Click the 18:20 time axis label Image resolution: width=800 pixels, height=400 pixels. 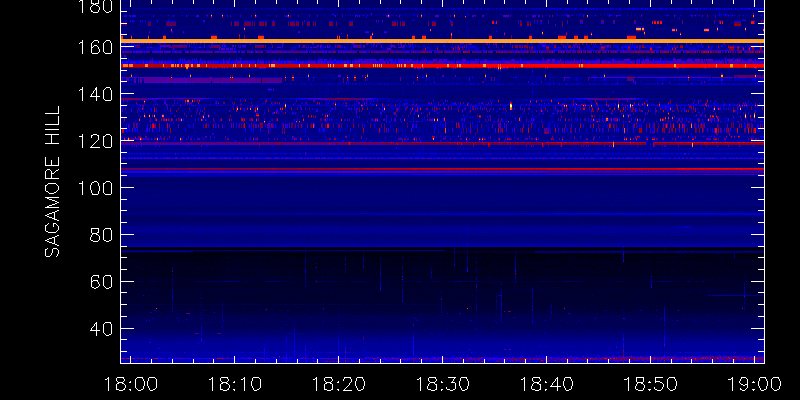coord(338,383)
